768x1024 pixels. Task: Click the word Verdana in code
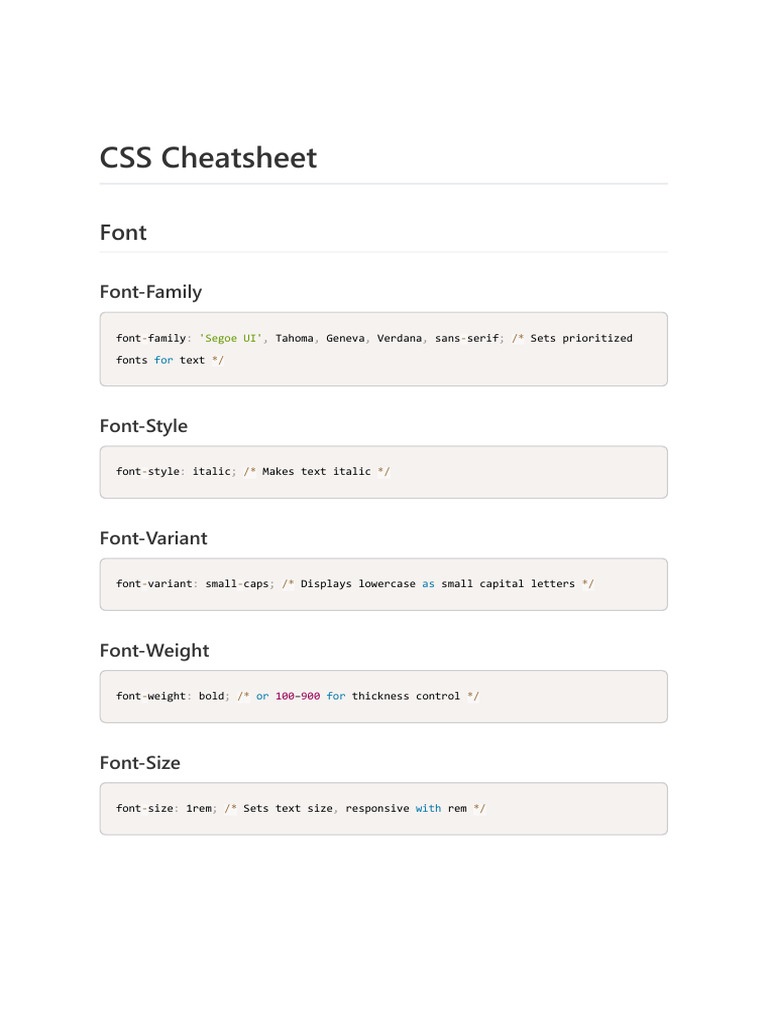click(399, 338)
